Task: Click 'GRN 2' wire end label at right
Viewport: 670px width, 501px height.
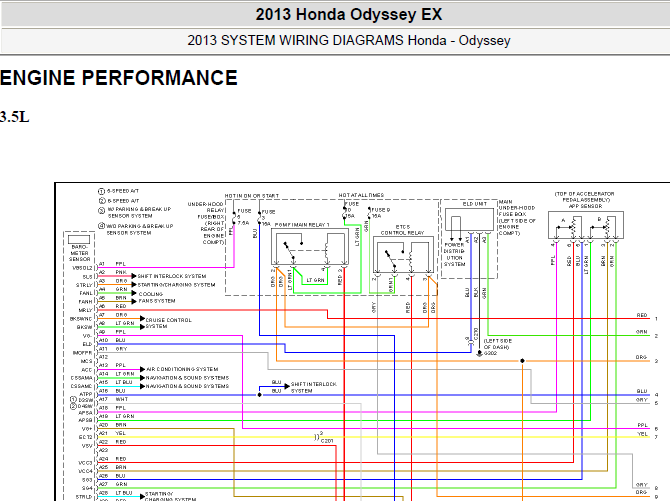Action: tap(647, 333)
